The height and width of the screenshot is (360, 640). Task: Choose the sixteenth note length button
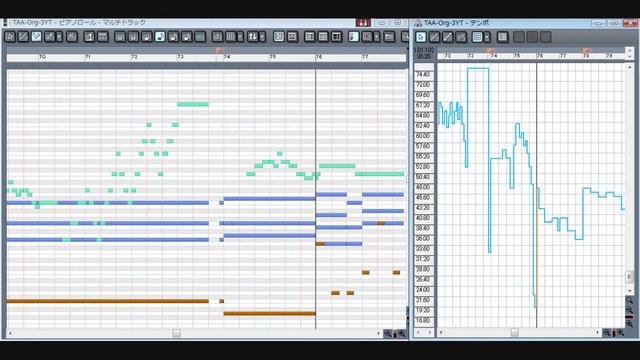(x=173, y=37)
